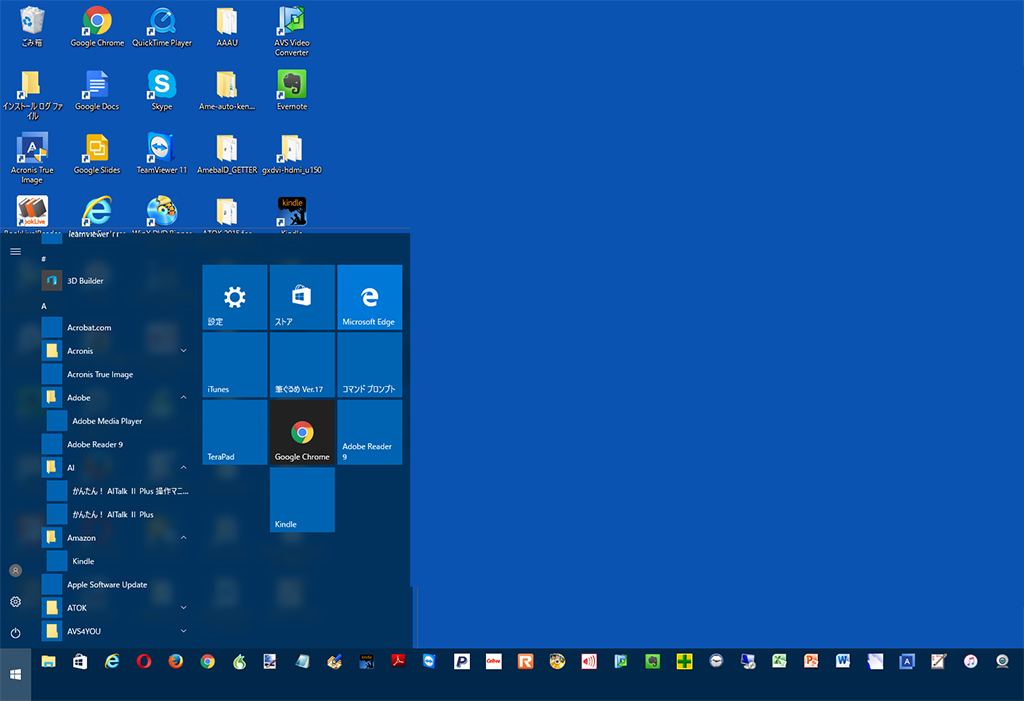Open Adobe Media Player in app list
The width and height of the screenshot is (1024, 701).
coord(119,421)
